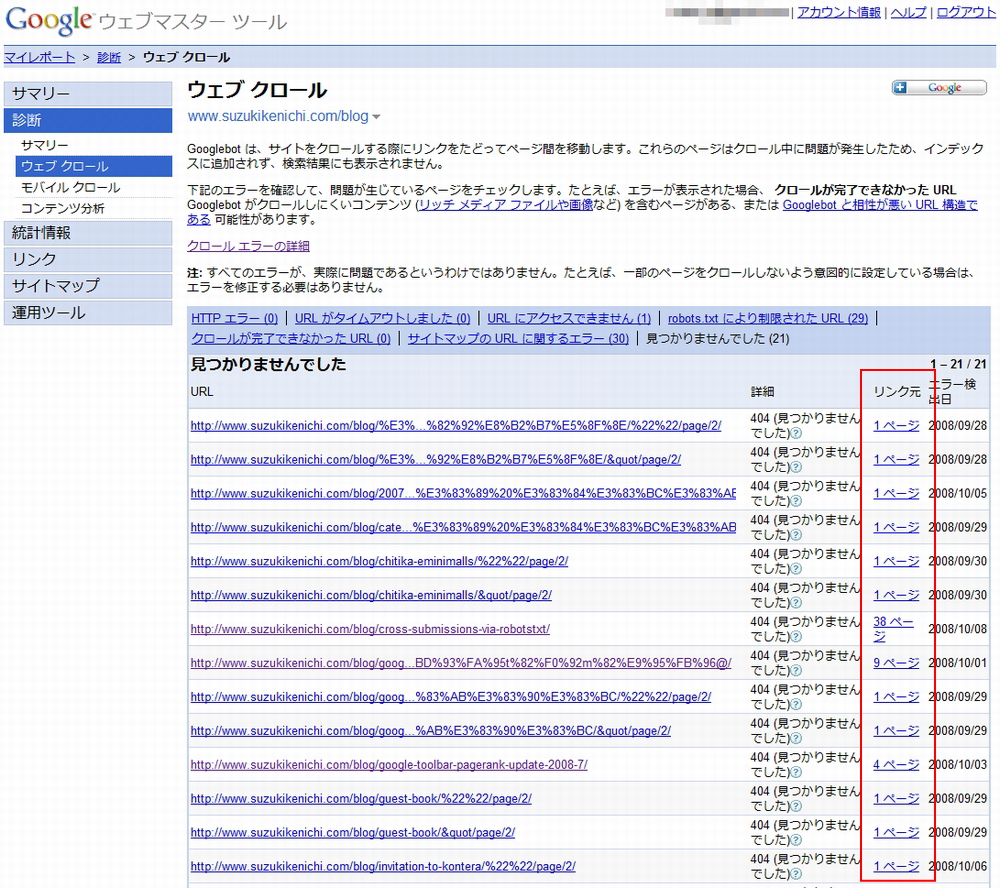This screenshot has height=888, width=1000.
Task: Click 1 ページ link in guest-book/%22%22 row
Action: (x=896, y=798)
